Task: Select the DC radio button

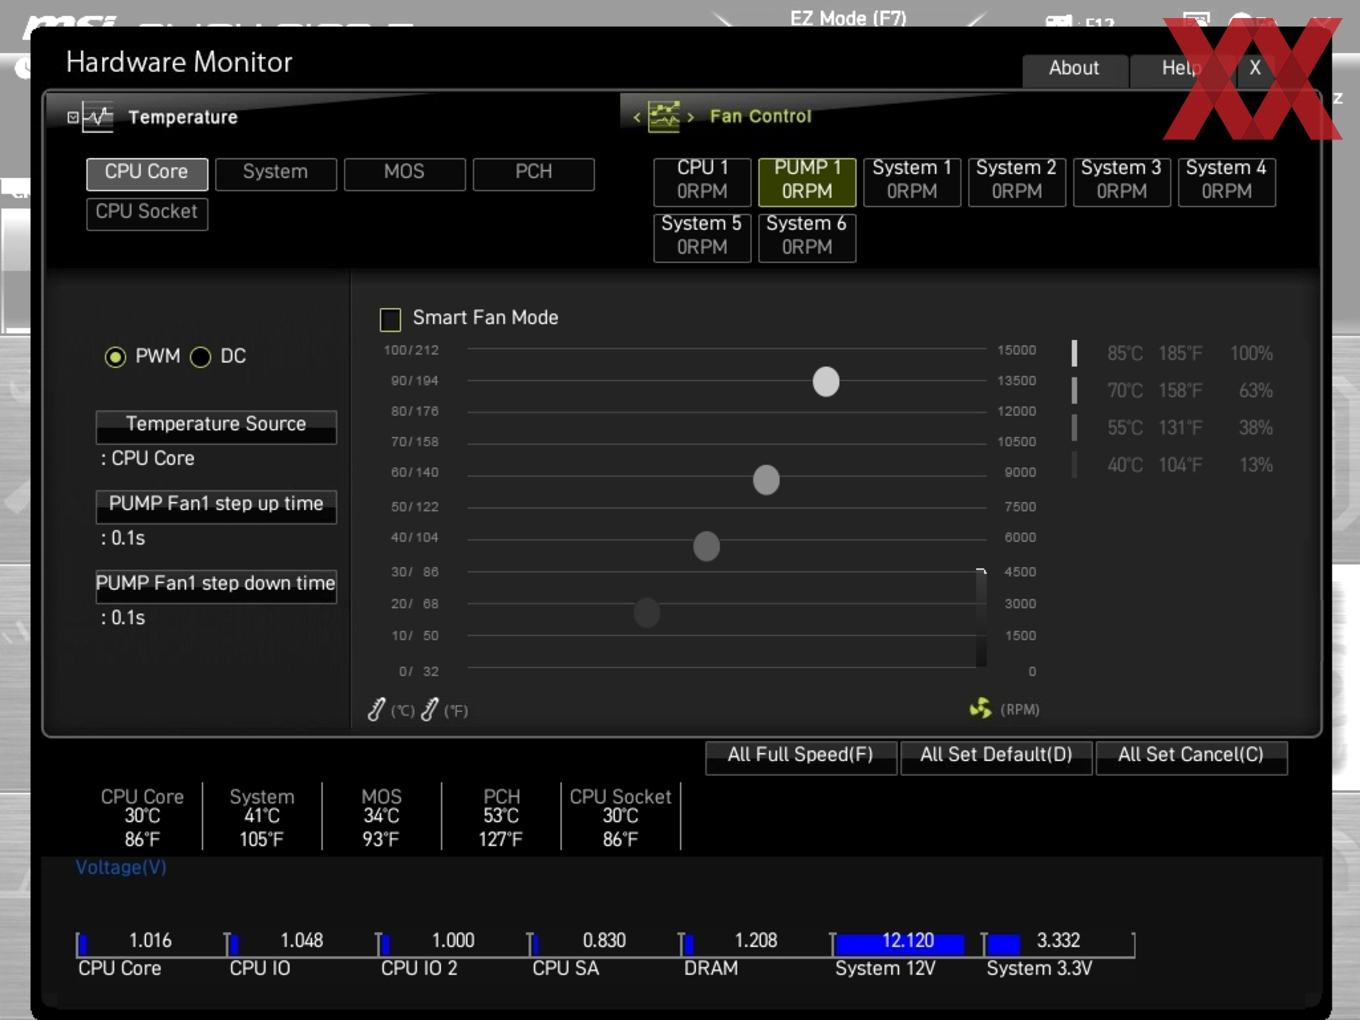Action: 200,357
